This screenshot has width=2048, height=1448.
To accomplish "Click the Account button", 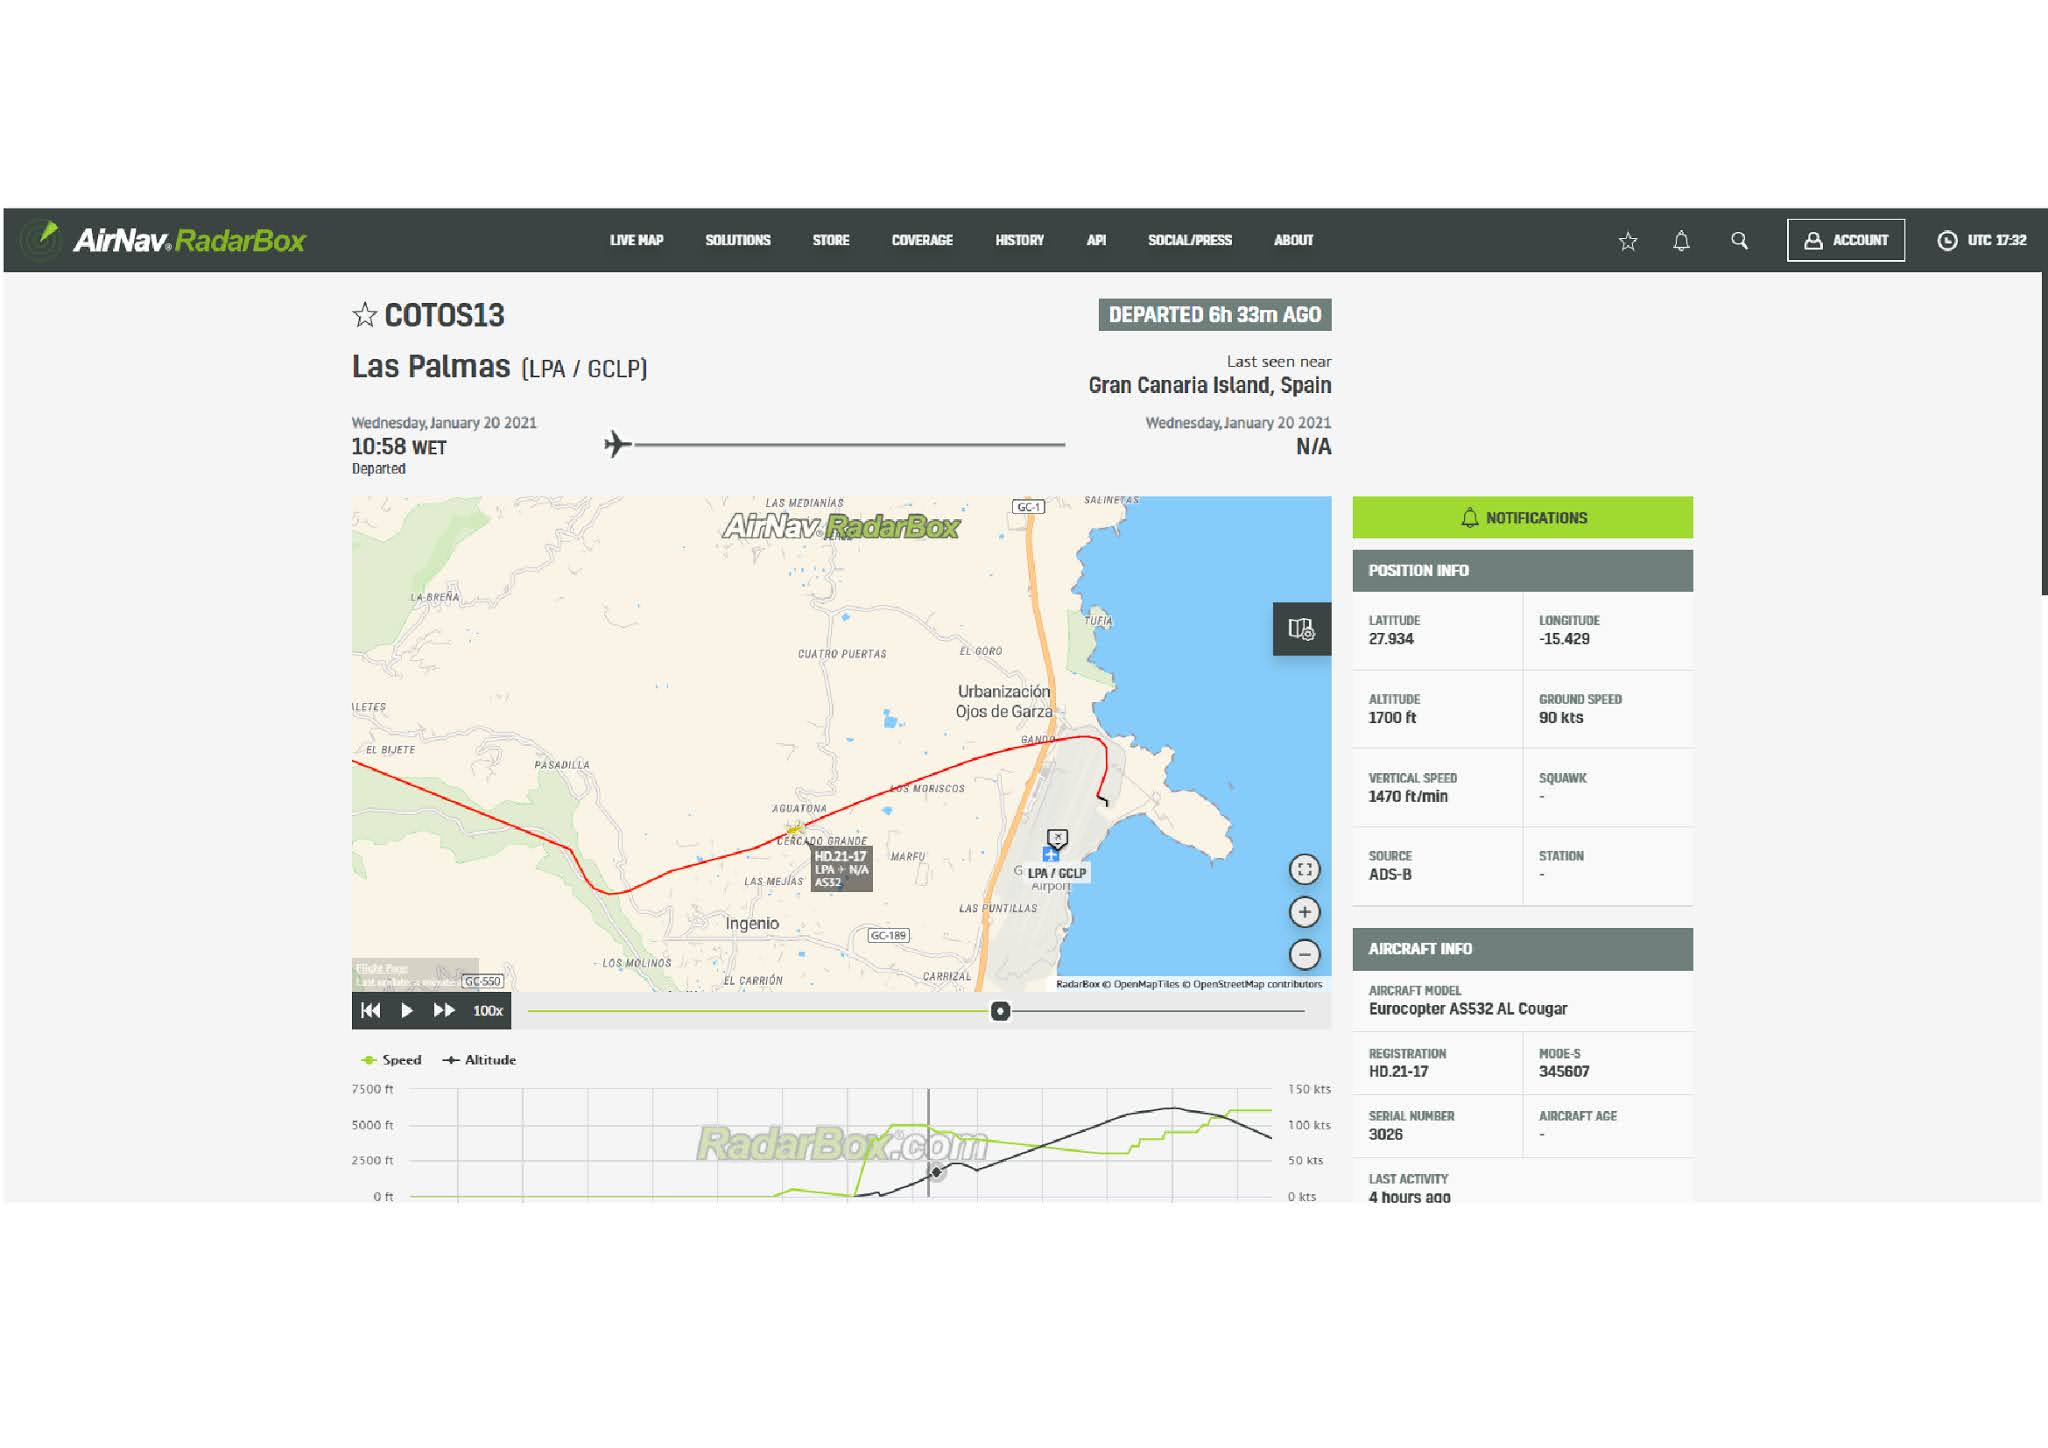I will 1845,241.
